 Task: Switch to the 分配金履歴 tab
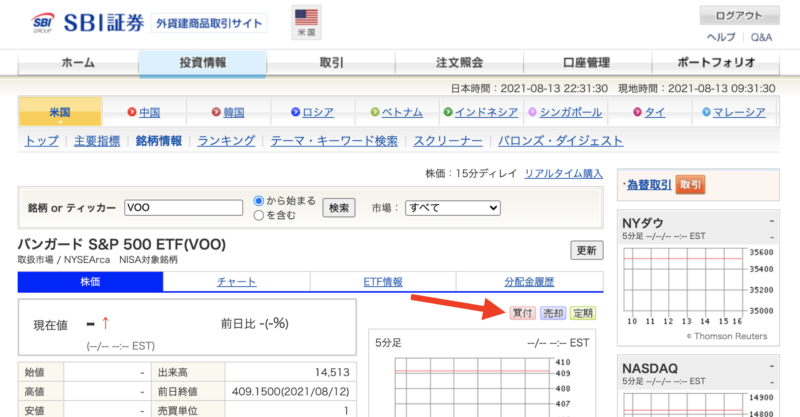529,282
